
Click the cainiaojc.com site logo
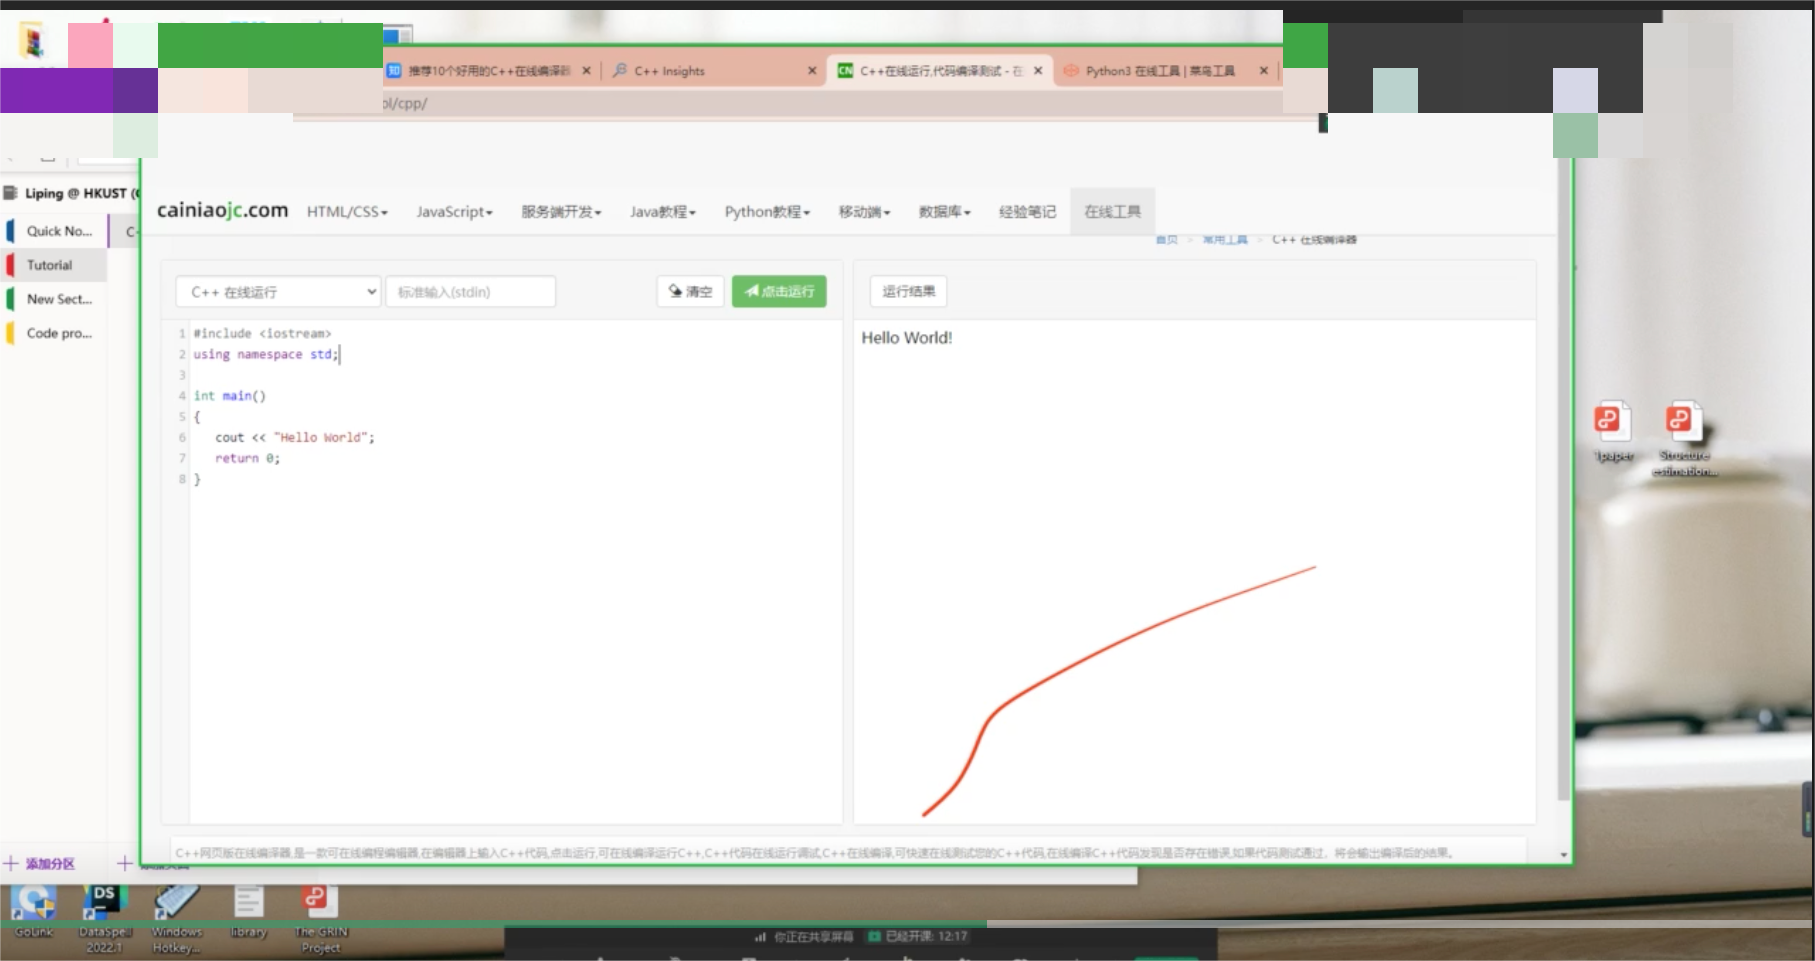(x=222, y=210)
